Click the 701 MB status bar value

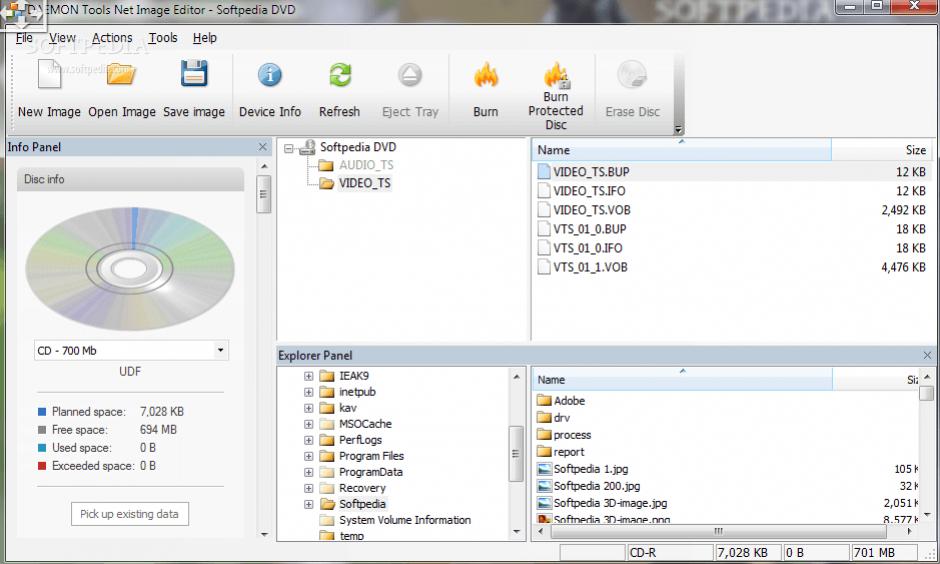pyautogui.click(x=884, y=553)
